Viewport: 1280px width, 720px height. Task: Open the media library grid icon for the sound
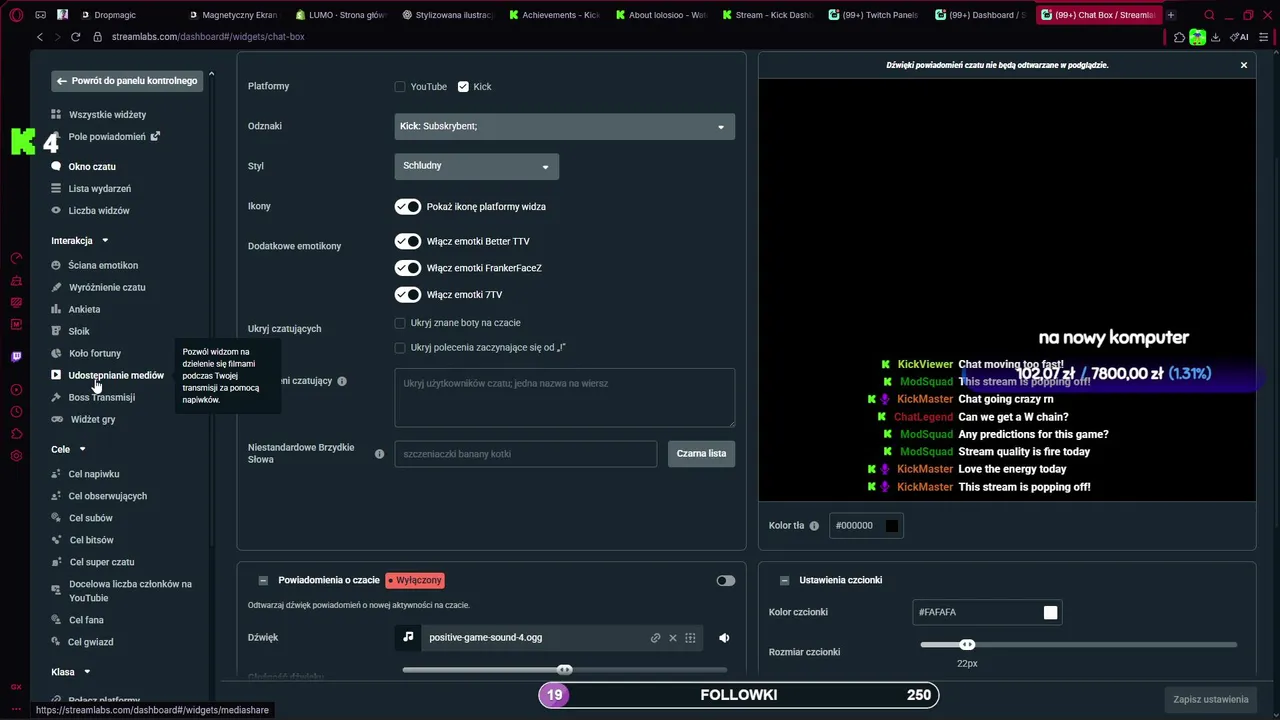(690, 638)
